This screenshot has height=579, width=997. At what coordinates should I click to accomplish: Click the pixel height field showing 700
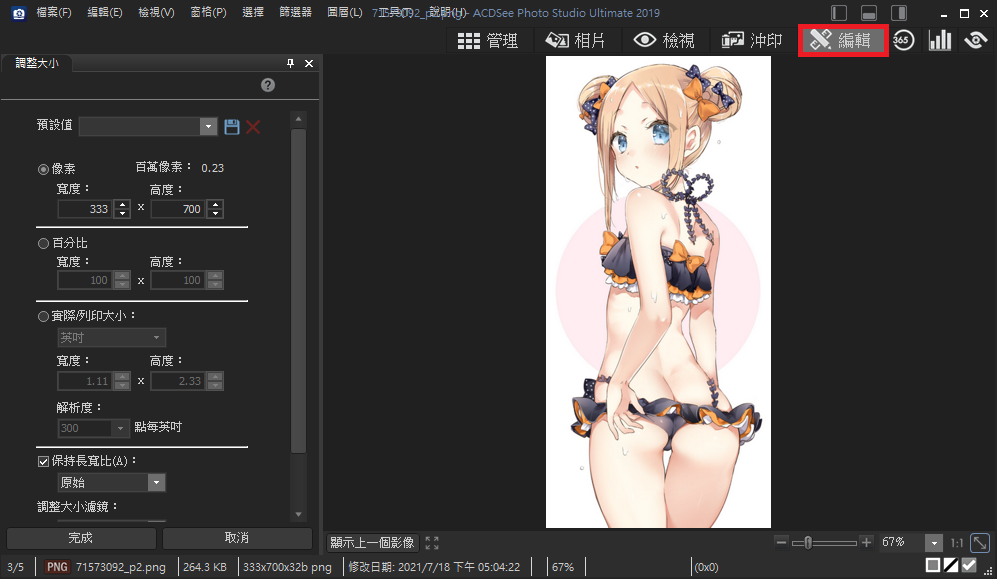[179, 209]
